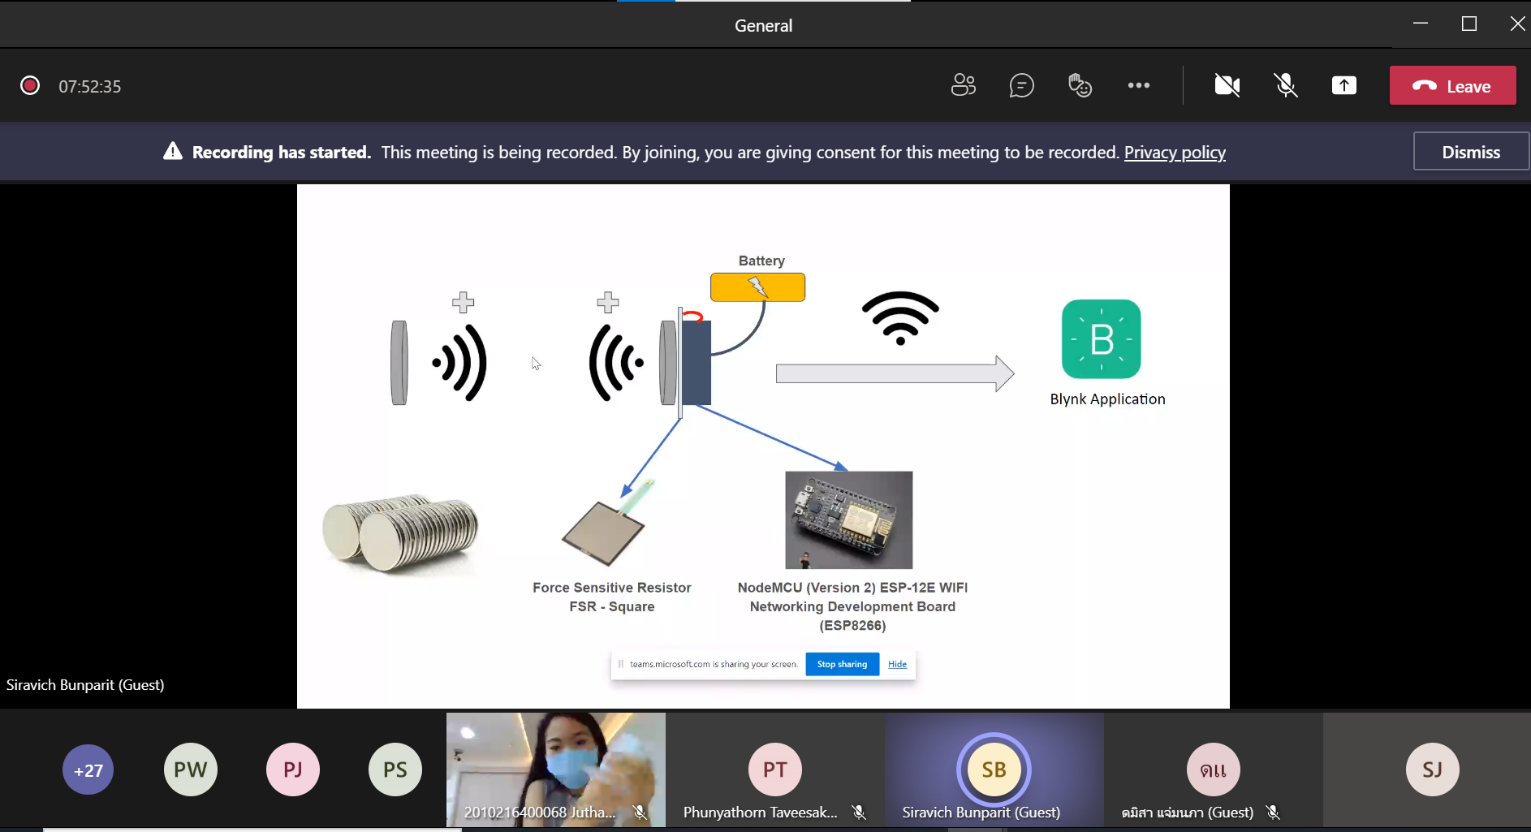Unmute the microphone
Image resolution: width=1531 pixels, height=832 pixels.
(1286, 86)
